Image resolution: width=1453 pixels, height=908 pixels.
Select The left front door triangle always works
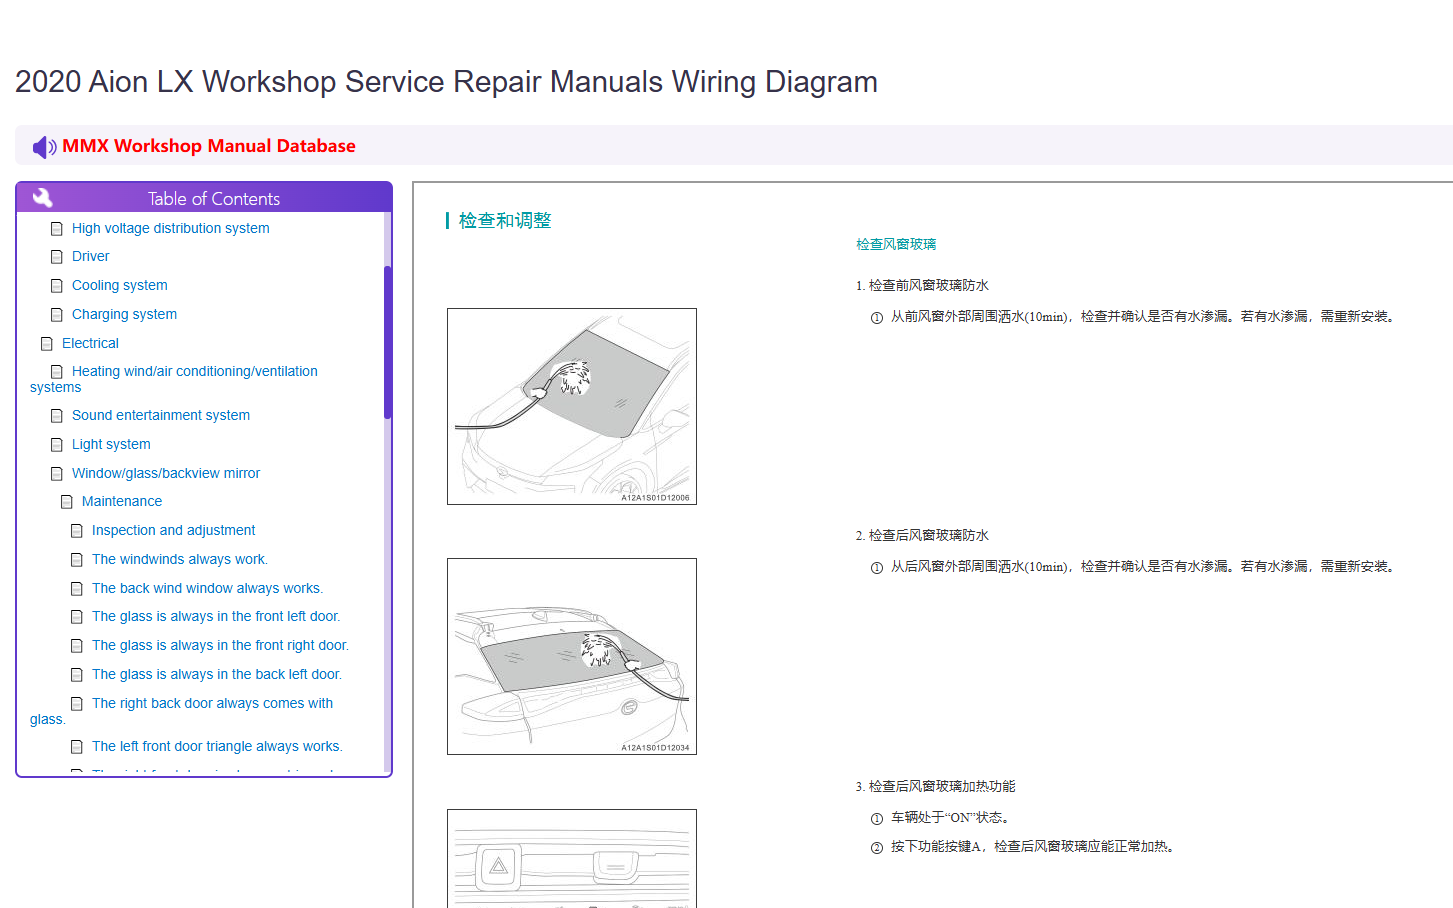[x=217, y=746]
